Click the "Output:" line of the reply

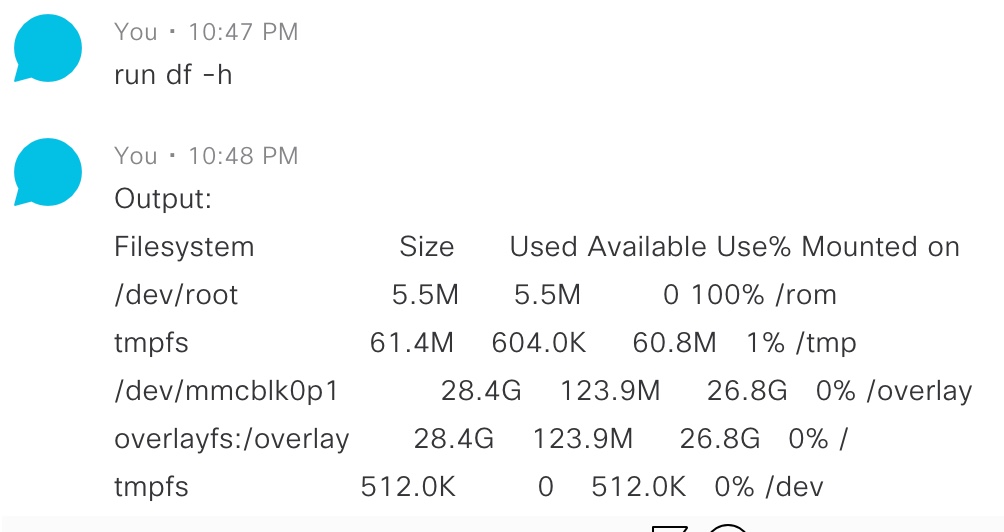pyautogui.click(x=163, y=199)
